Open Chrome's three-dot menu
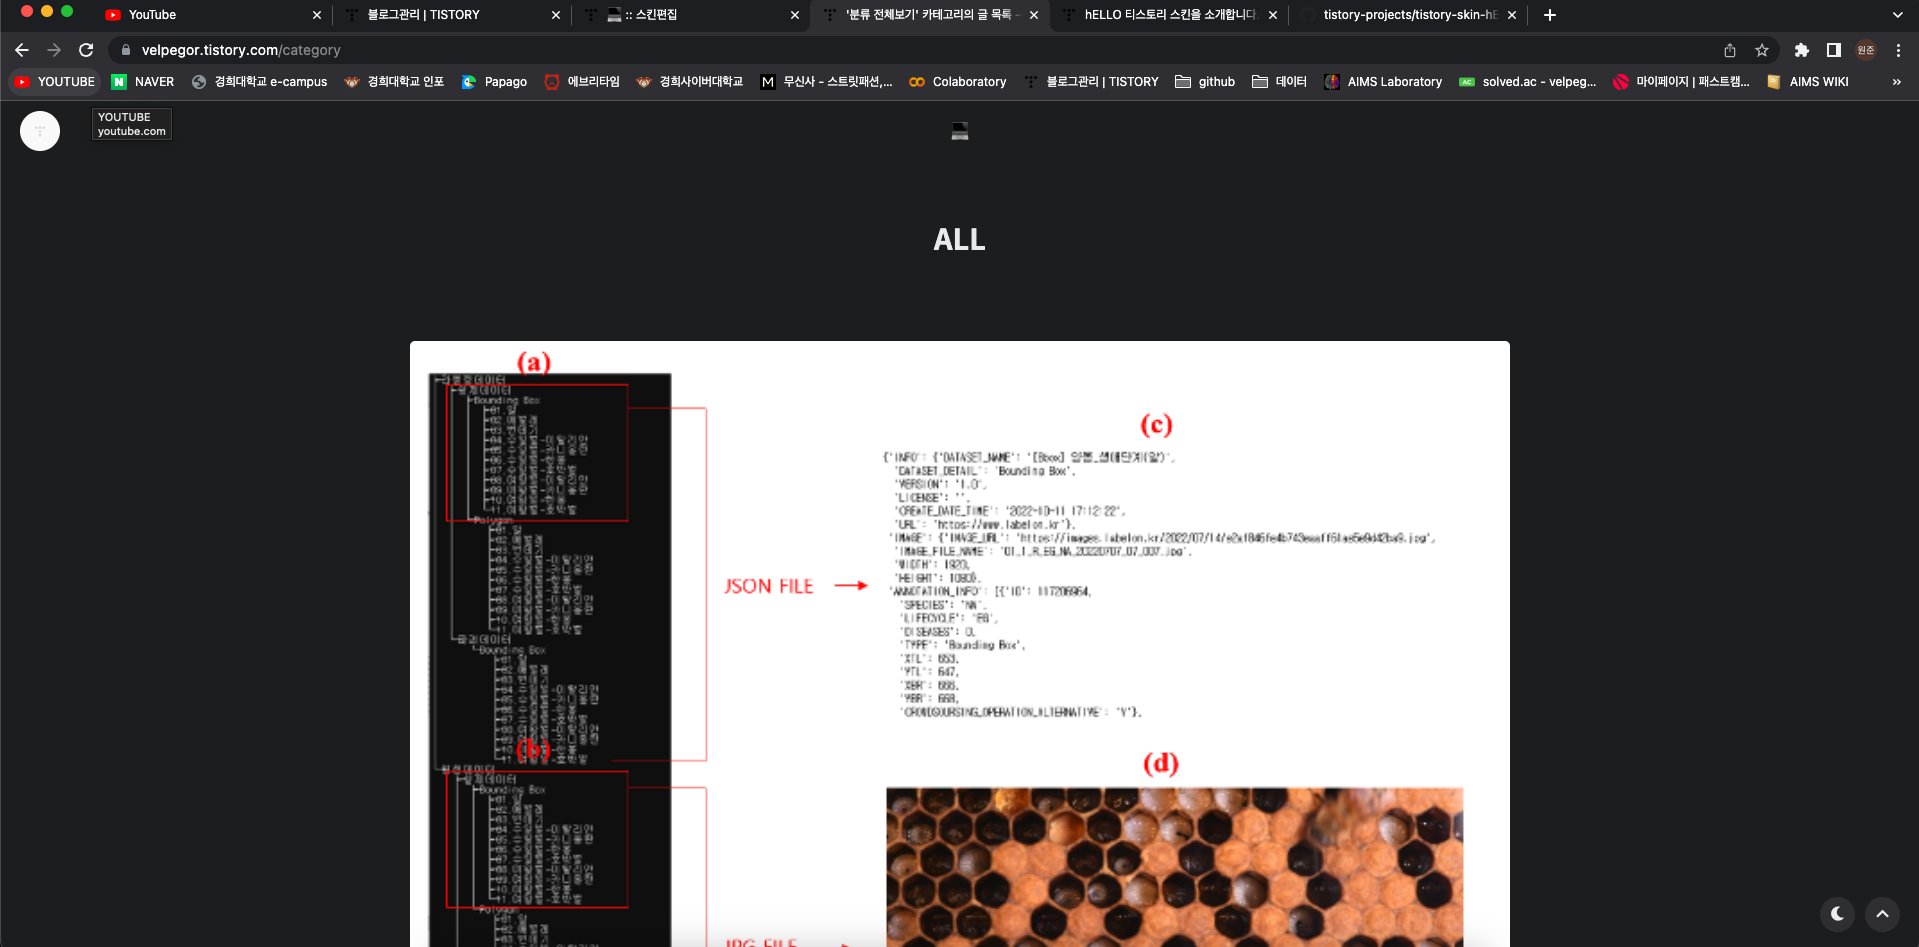1919x947 pixels. click(1898, 50)
